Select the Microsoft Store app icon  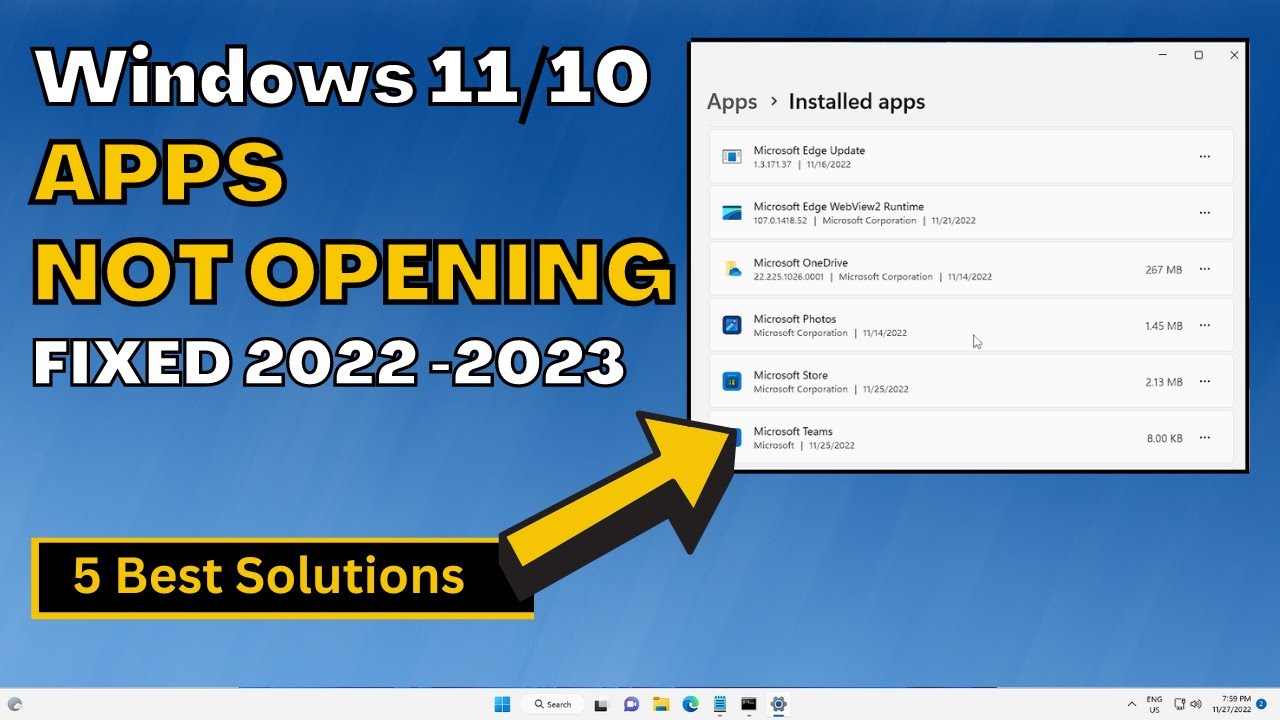click(x=732, y=381)
